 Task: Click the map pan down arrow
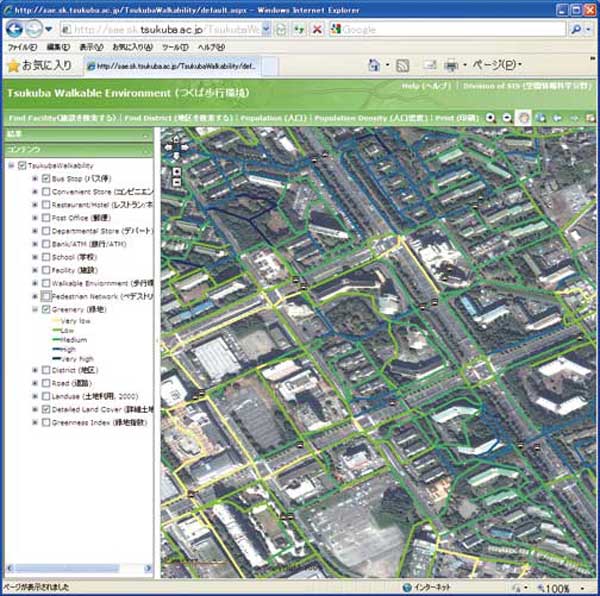point(176,155)
